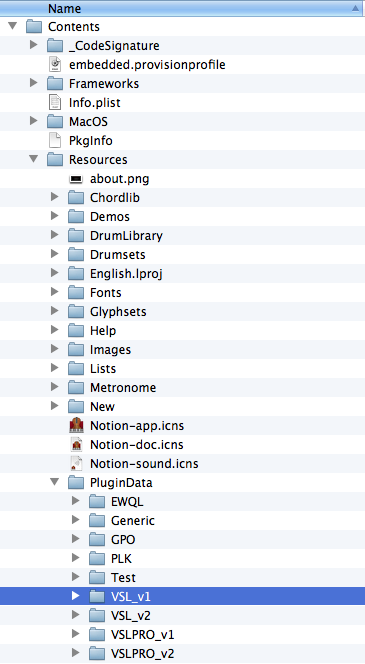Image resolution: width=365 pixels, height=664 pixels.
Task: Select the file name PkgInfo
Action: pos(91,141)
